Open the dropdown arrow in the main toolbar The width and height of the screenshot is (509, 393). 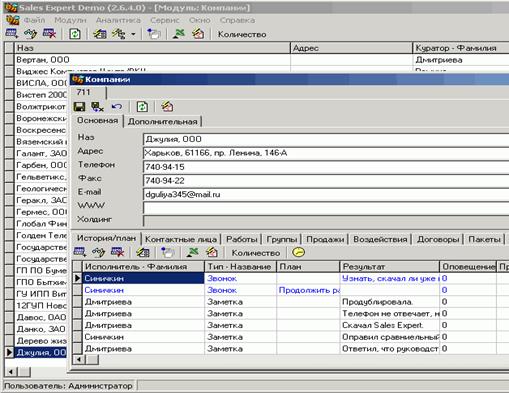[133, 34]
